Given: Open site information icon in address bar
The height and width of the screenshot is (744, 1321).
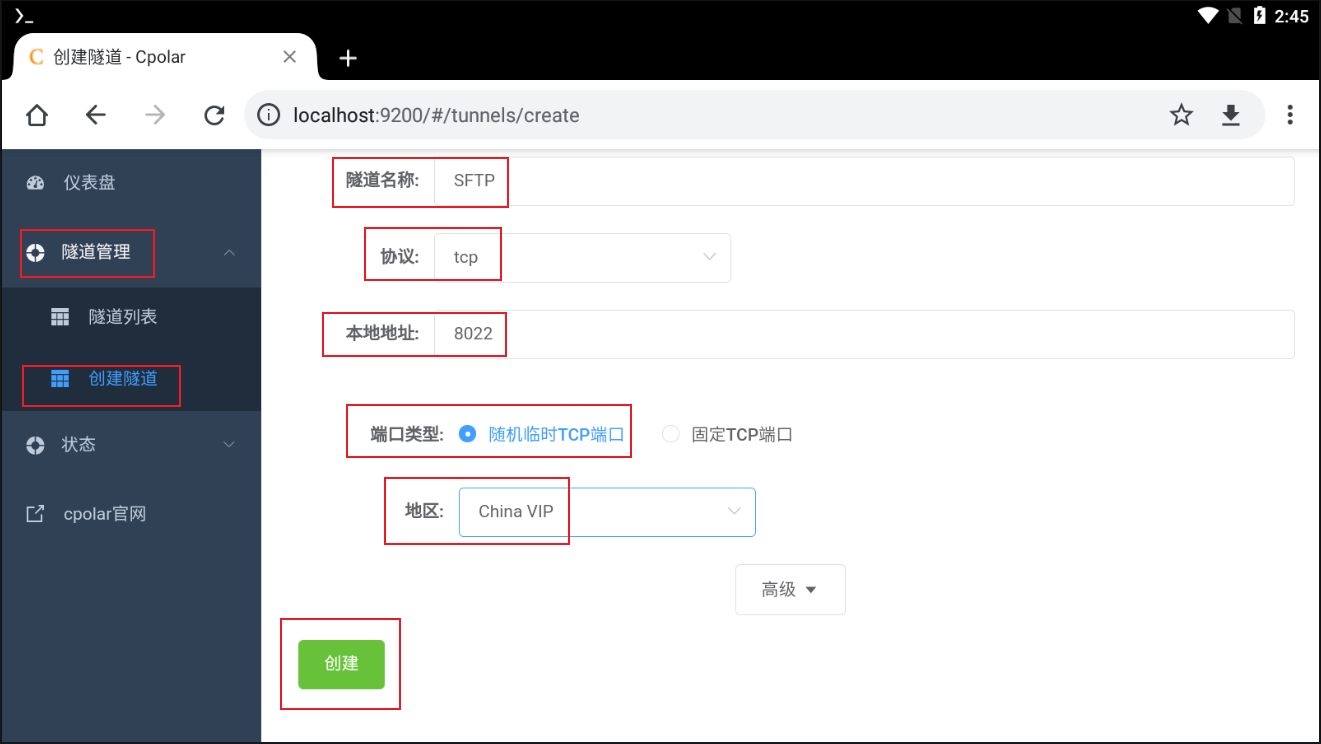Looking at the screenshot, I should coord(268,115).
